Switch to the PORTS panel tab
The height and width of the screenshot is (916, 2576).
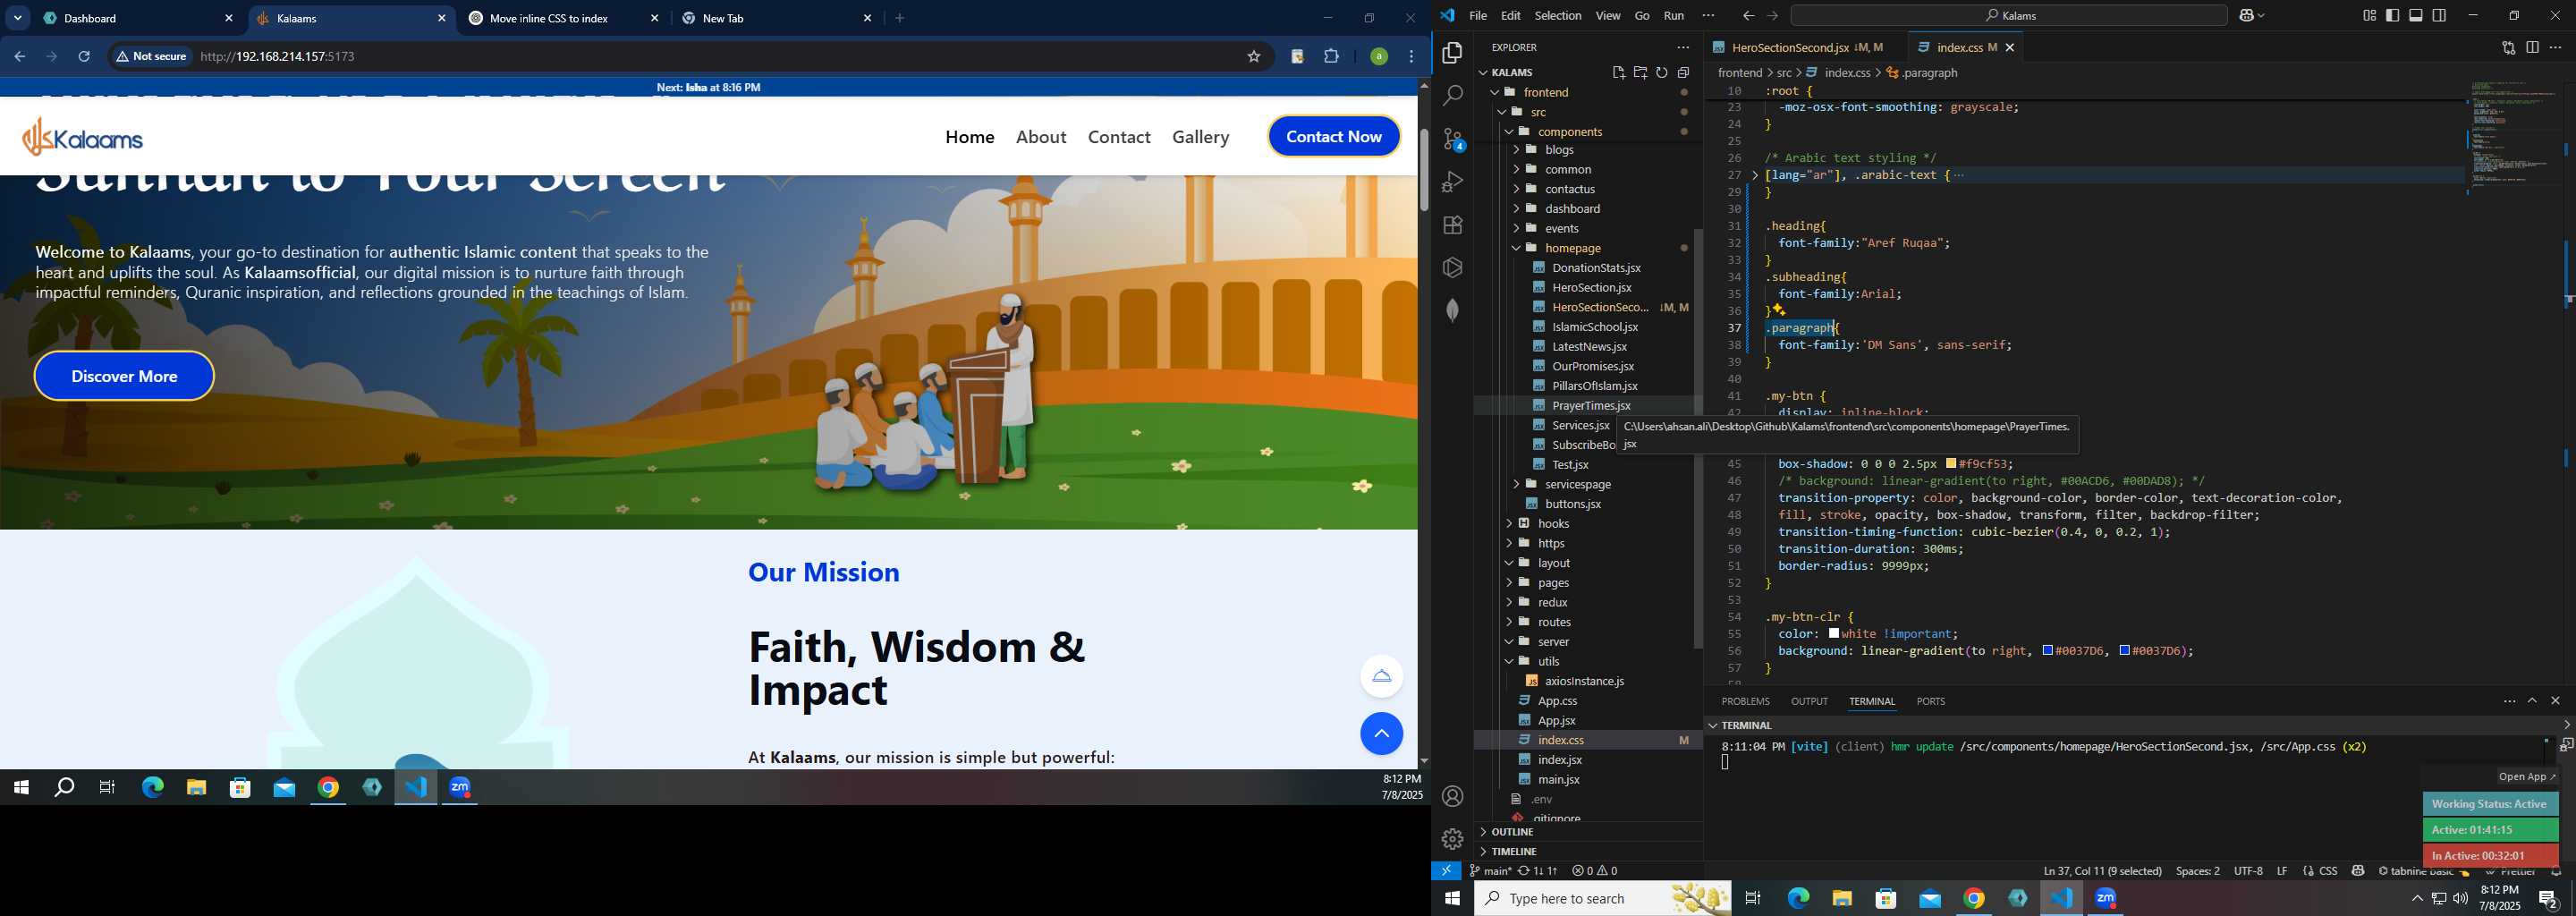tap(1930, 701)
